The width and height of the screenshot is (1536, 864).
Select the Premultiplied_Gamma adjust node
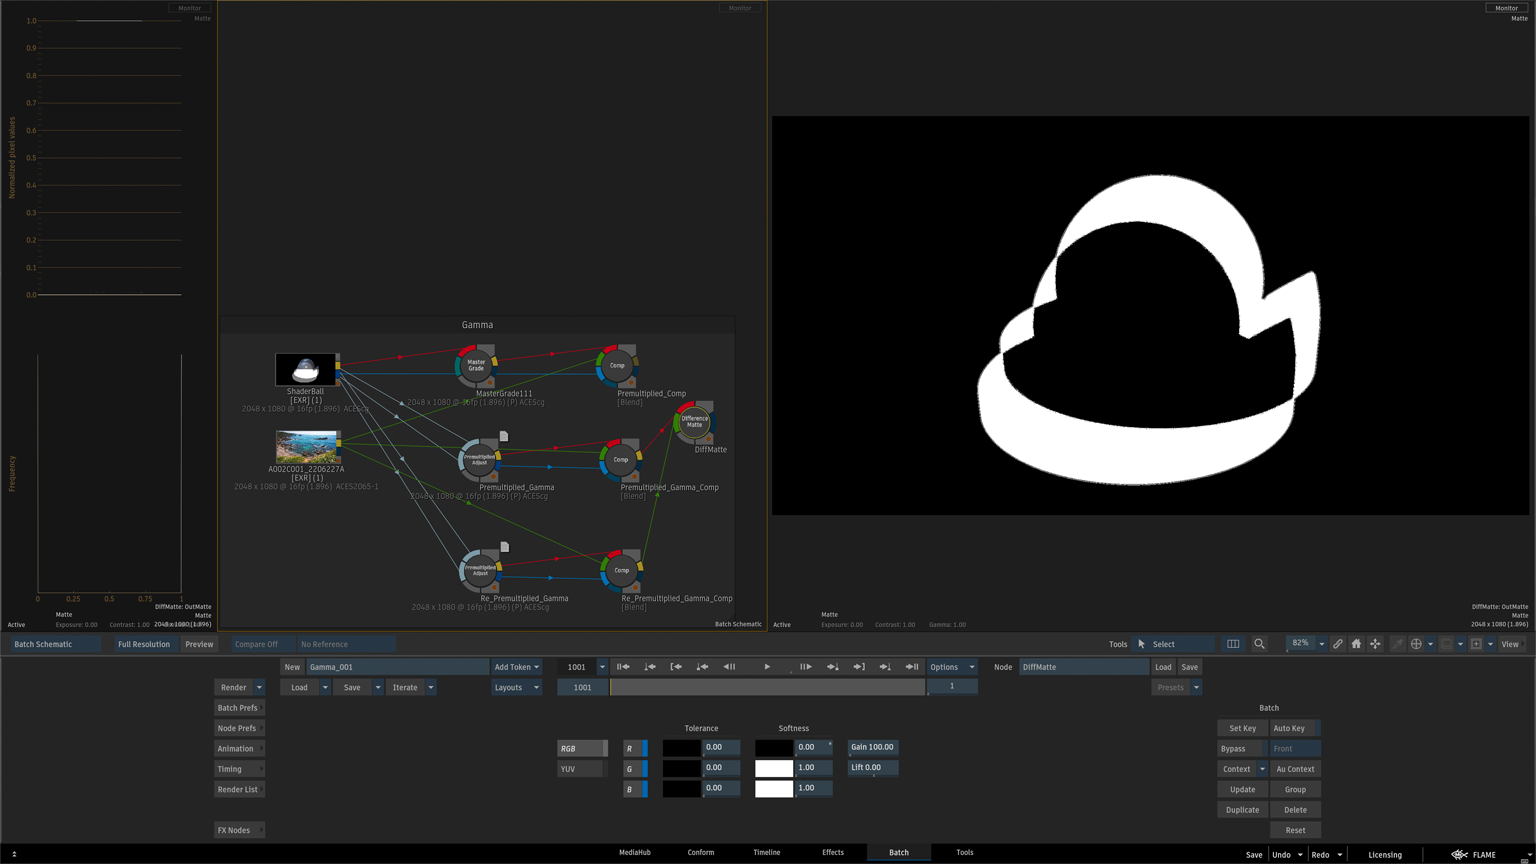[480, 460]
